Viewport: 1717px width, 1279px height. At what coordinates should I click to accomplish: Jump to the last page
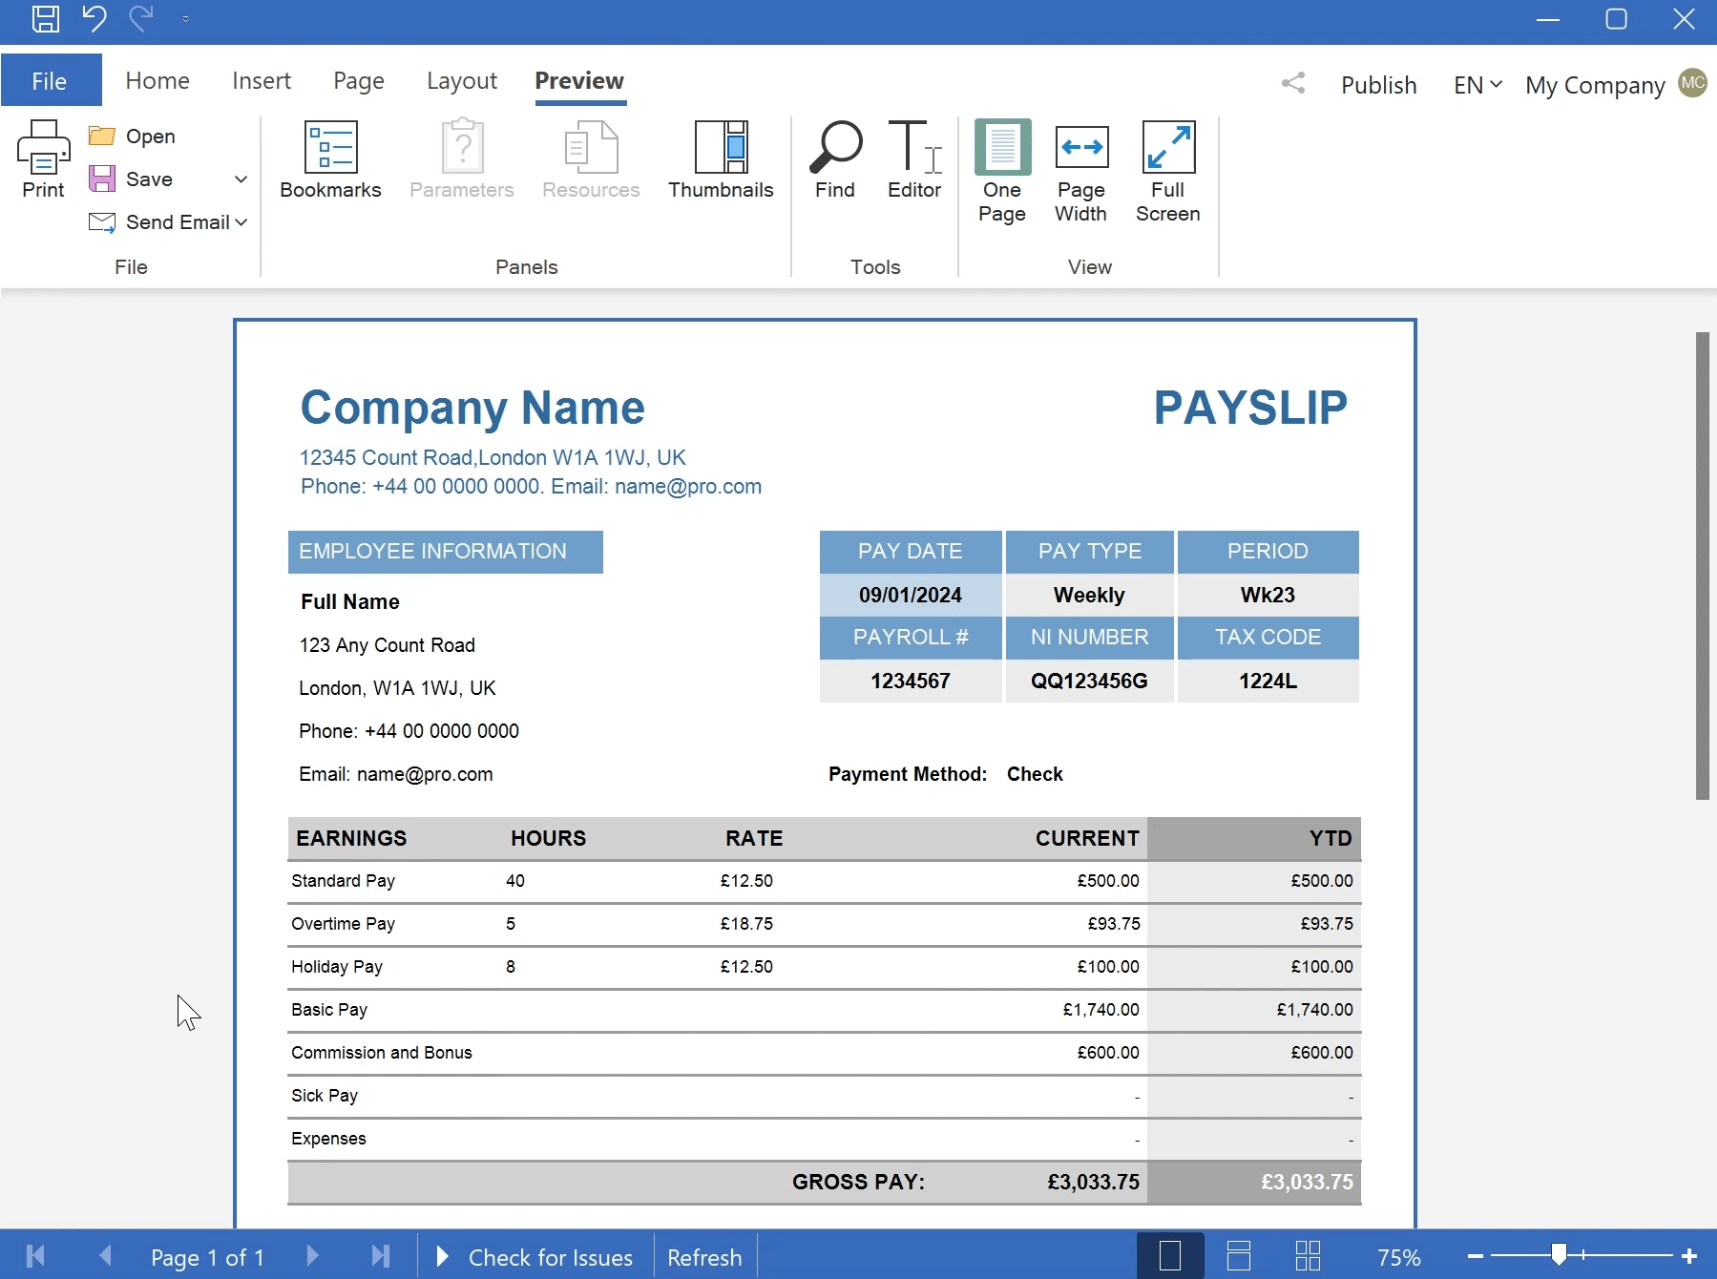pyautogui.click(x=380, y=1256)
